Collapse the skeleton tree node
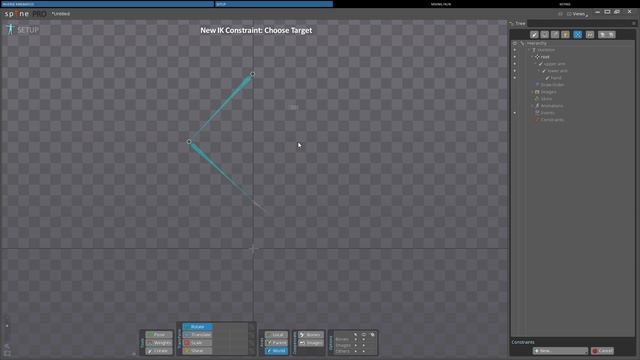Image resolution: width=640 pixels, height=360 pixels. coord(529,50)
